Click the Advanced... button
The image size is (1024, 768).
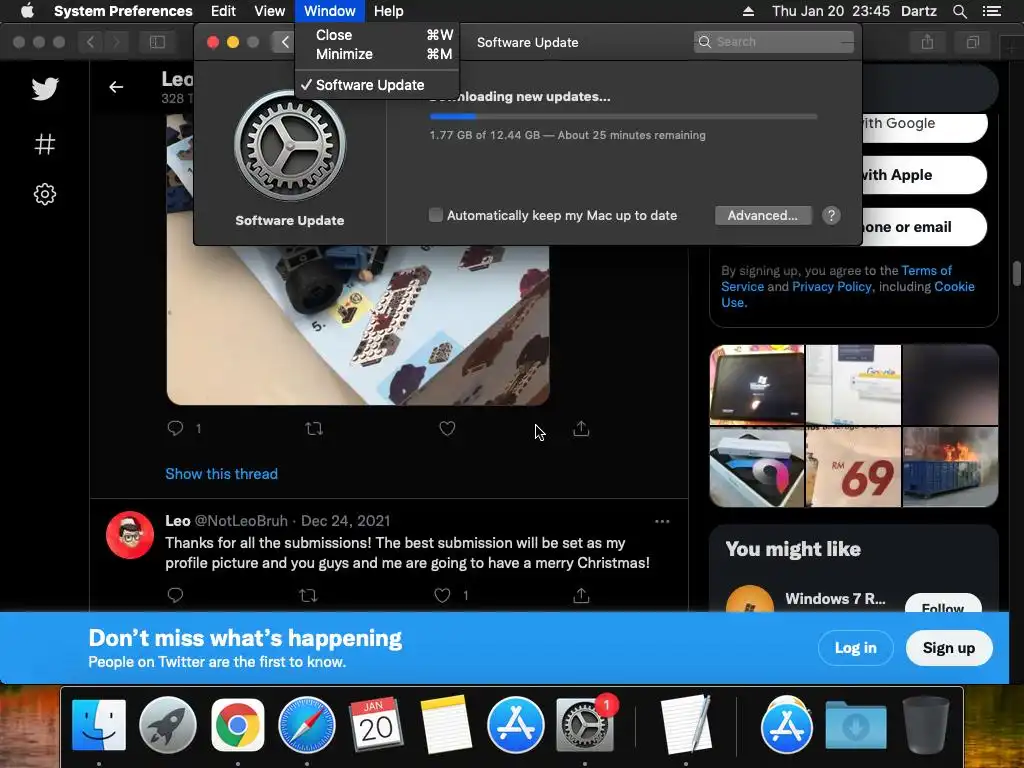point(763,216)
